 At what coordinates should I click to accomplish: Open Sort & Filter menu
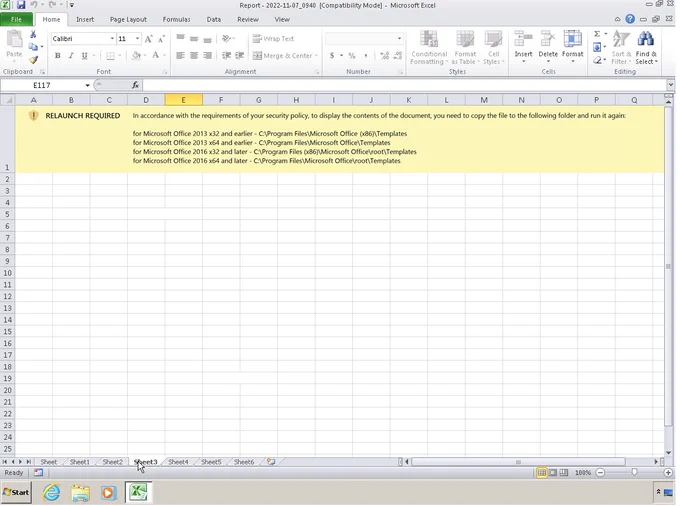(x=621, y=48)
